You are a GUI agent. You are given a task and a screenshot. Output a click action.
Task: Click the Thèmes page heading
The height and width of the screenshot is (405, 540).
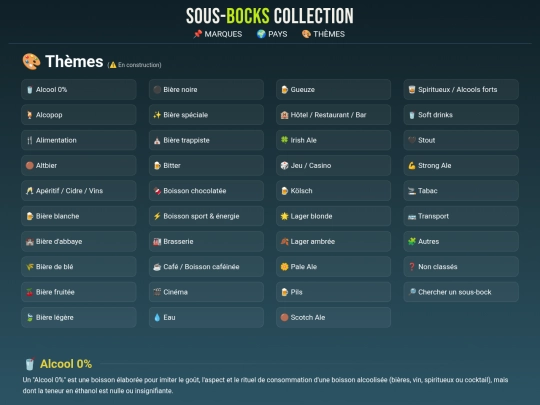[74, 62]
